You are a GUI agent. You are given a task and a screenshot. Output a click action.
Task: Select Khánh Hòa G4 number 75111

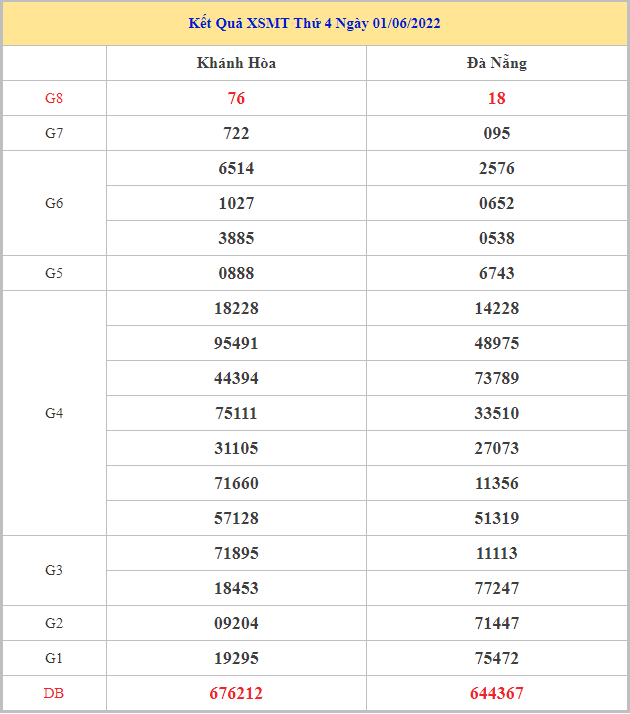(x=236, y=413)
